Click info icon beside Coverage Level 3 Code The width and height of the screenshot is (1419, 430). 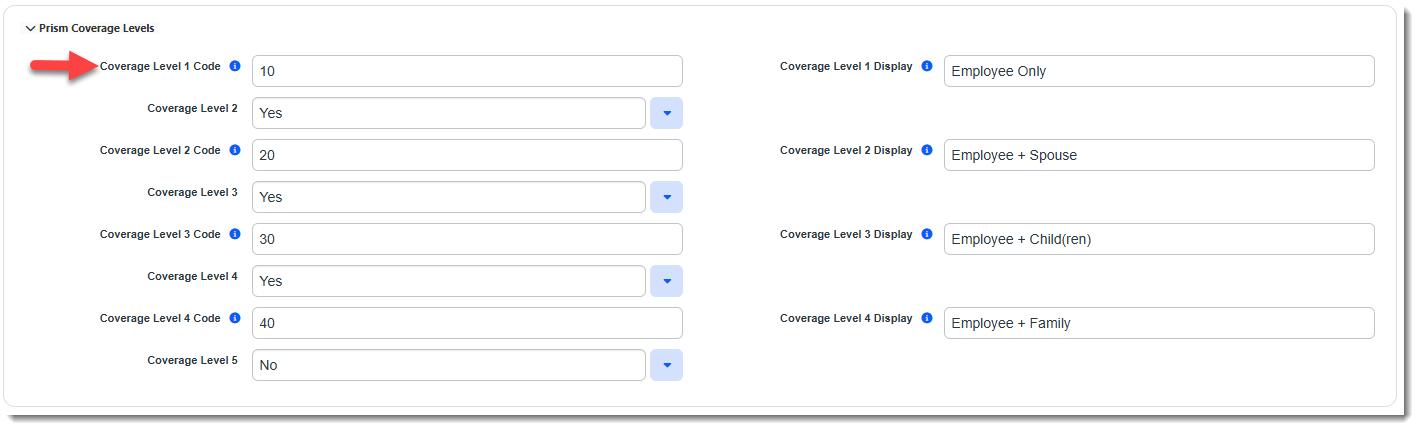point(235,234)
